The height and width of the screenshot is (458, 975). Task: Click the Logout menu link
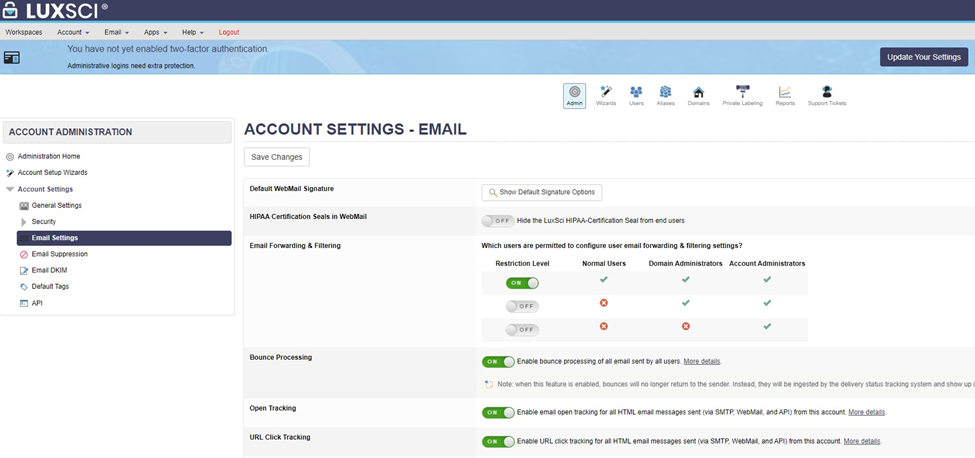pos(229,32)
